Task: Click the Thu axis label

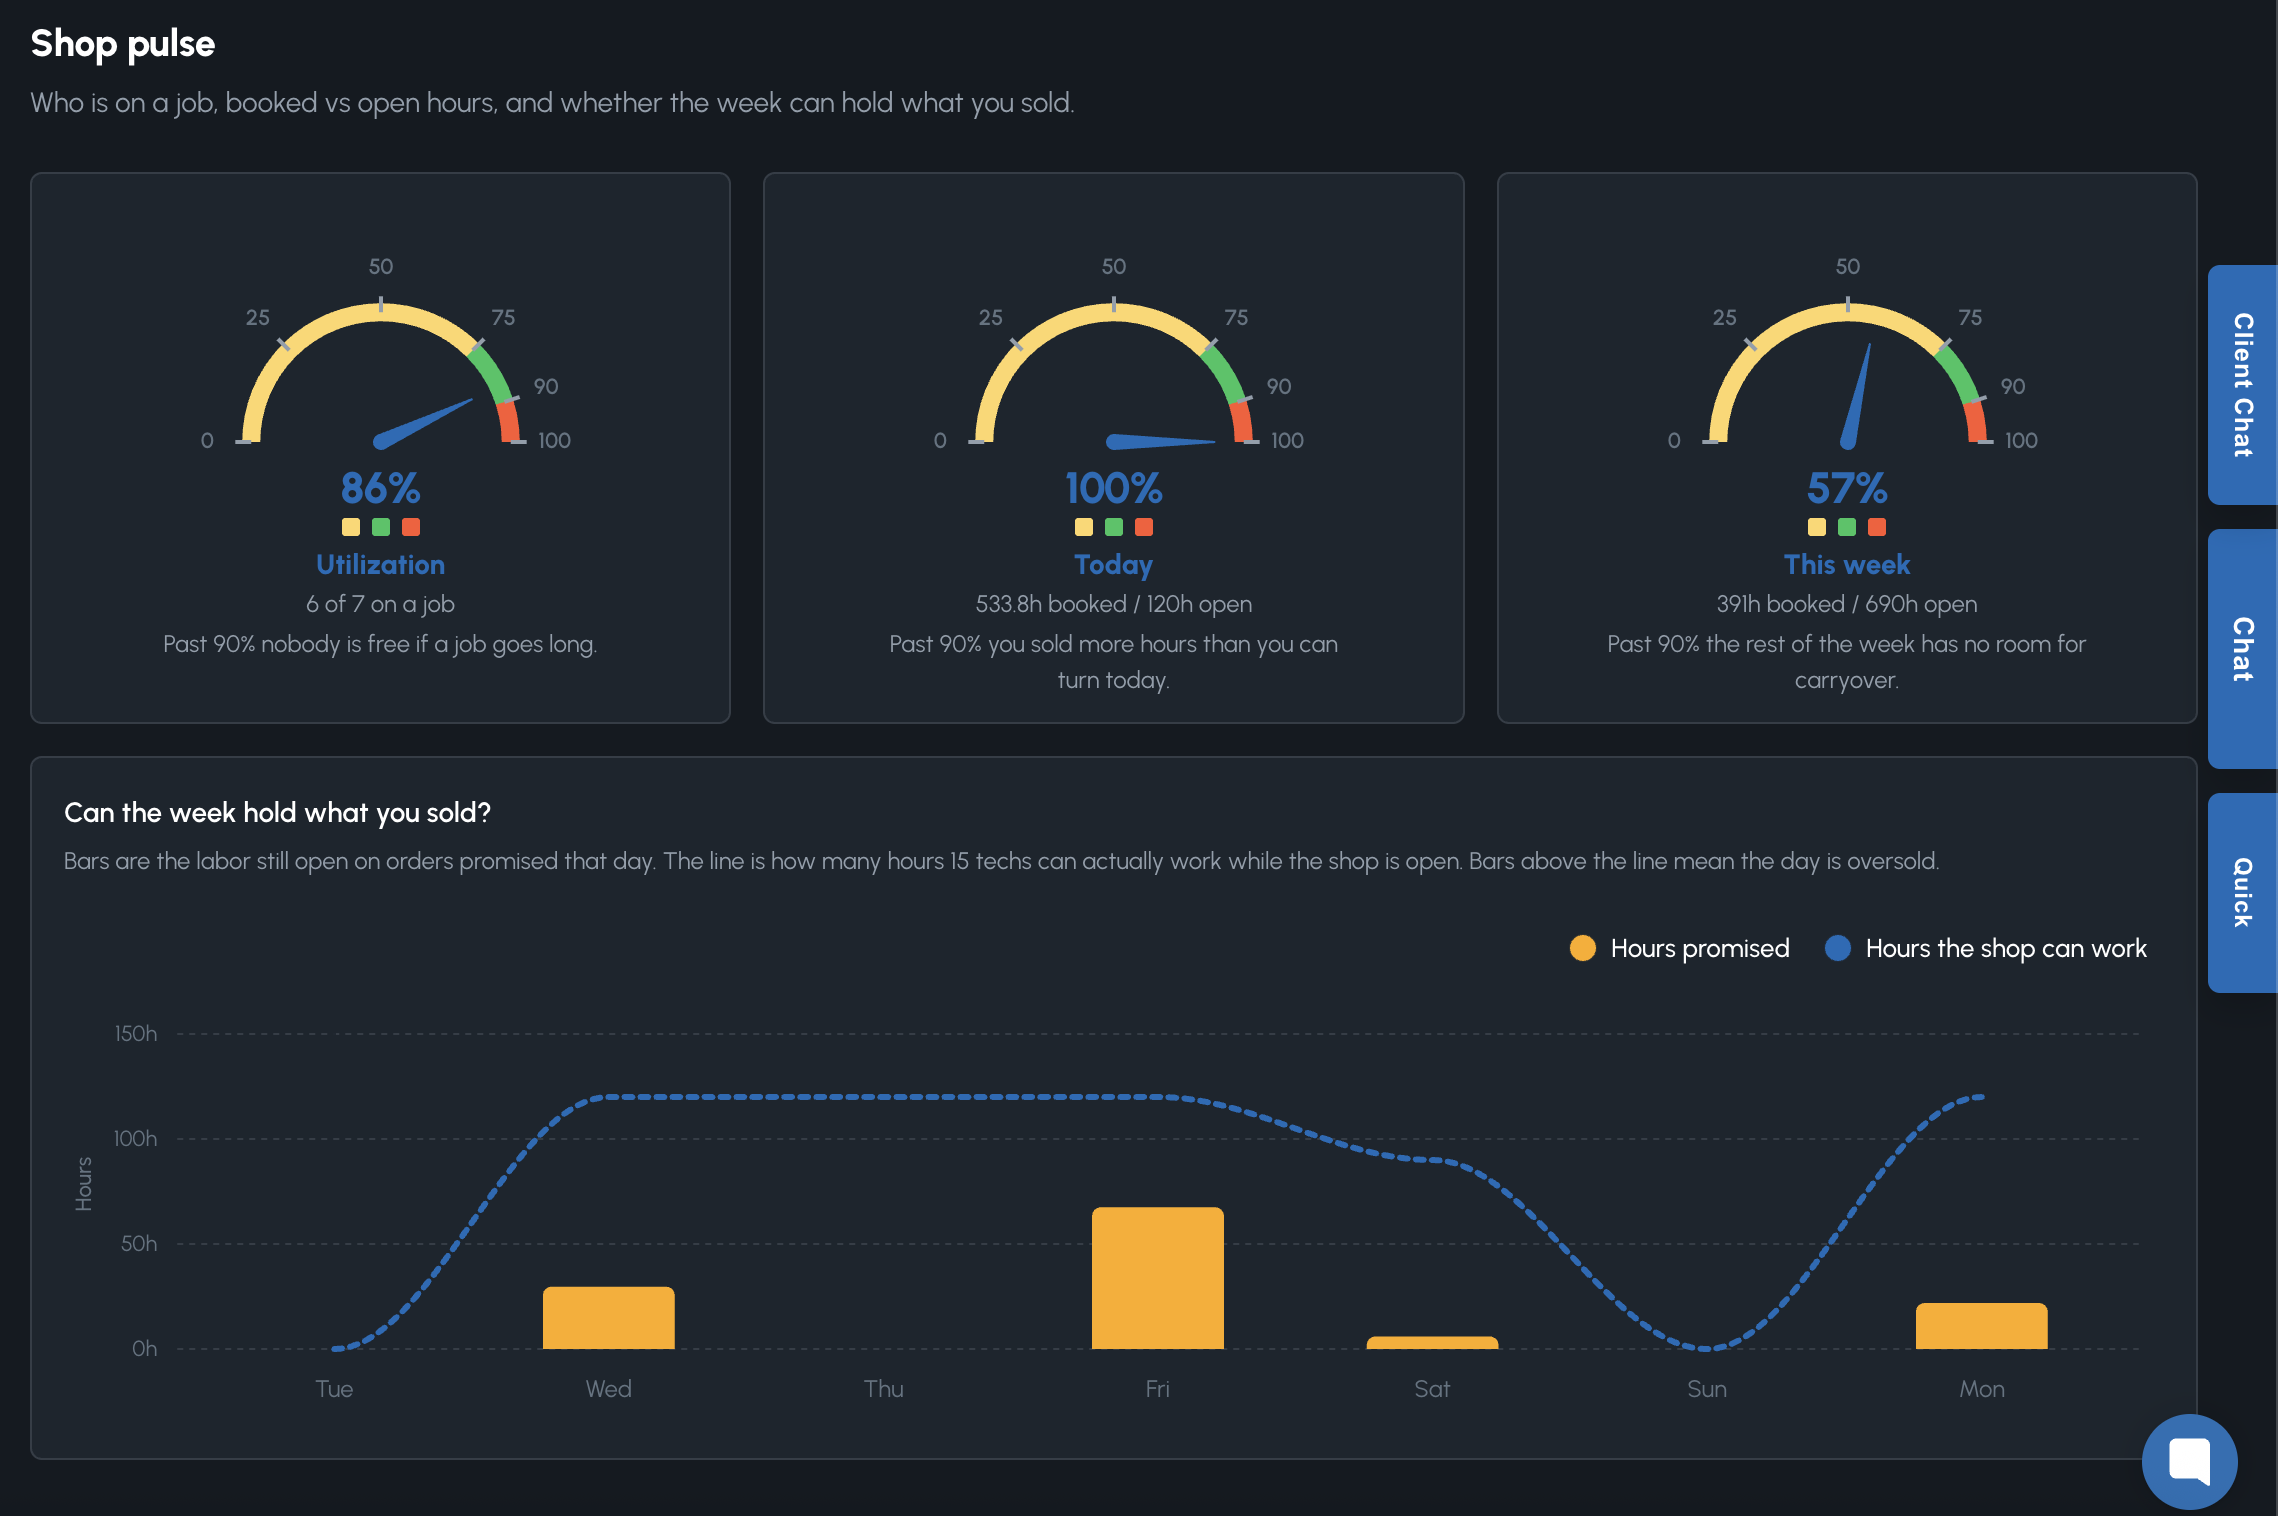Action: click(x=884, y=1389)
